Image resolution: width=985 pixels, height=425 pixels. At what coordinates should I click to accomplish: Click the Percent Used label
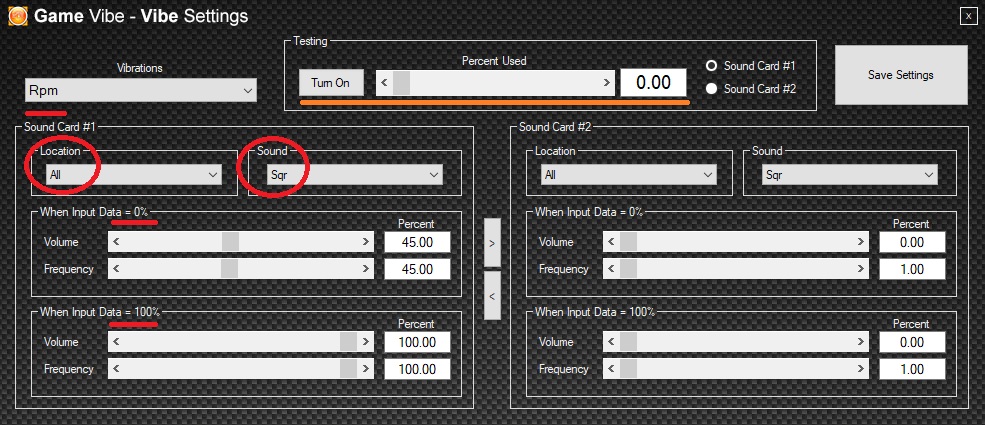click(494, 61)
